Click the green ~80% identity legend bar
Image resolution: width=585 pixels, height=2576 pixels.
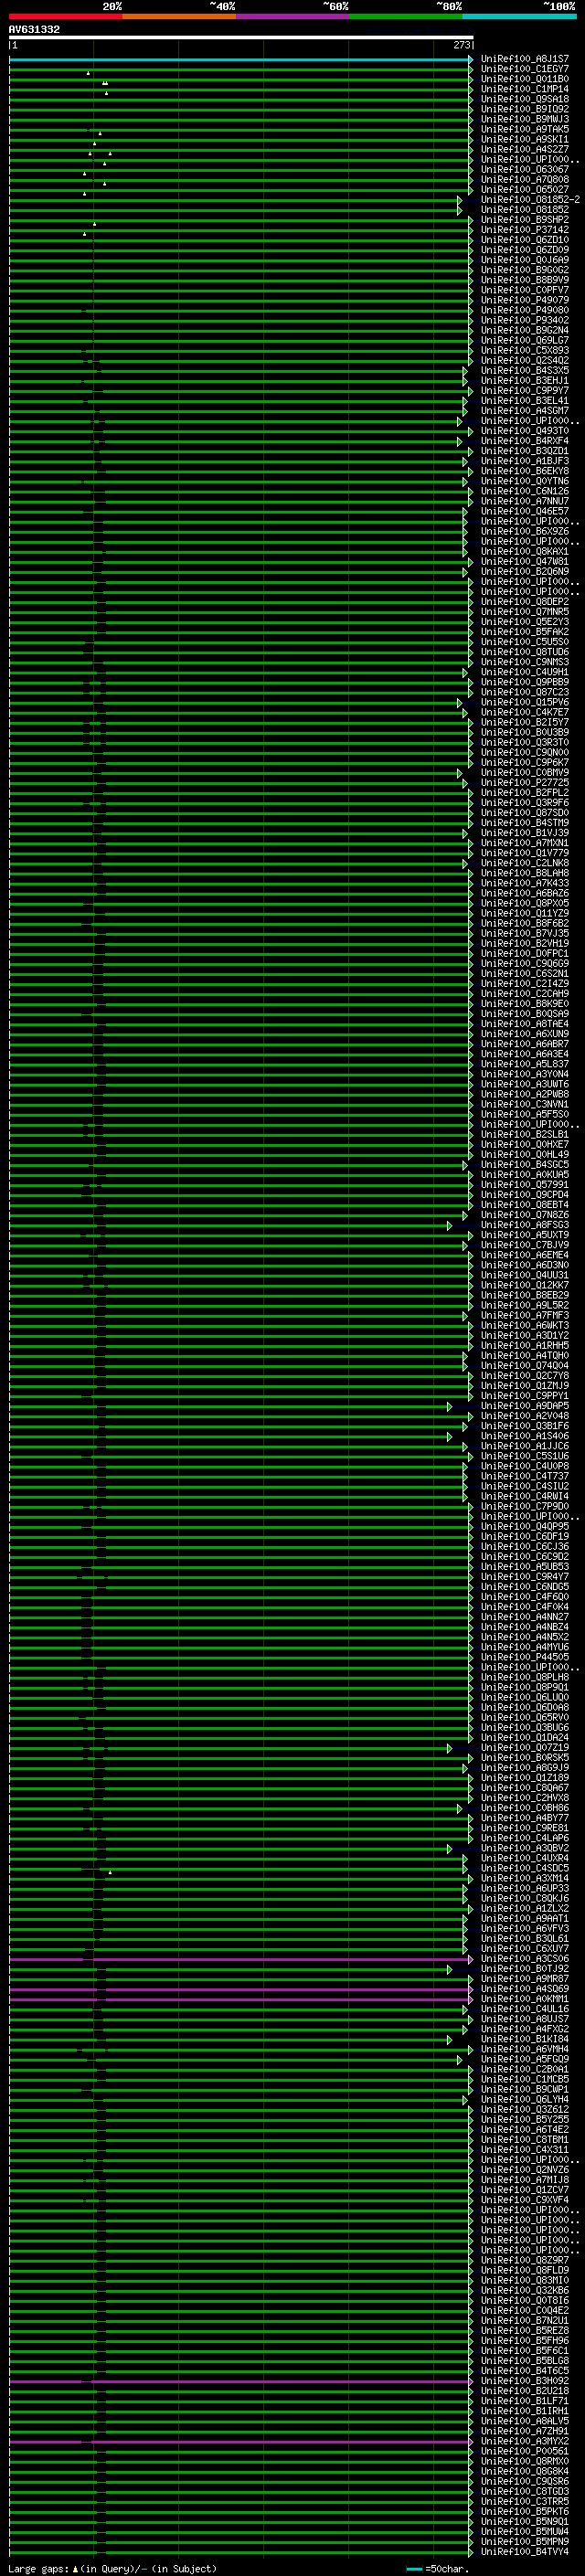point(406,16)
